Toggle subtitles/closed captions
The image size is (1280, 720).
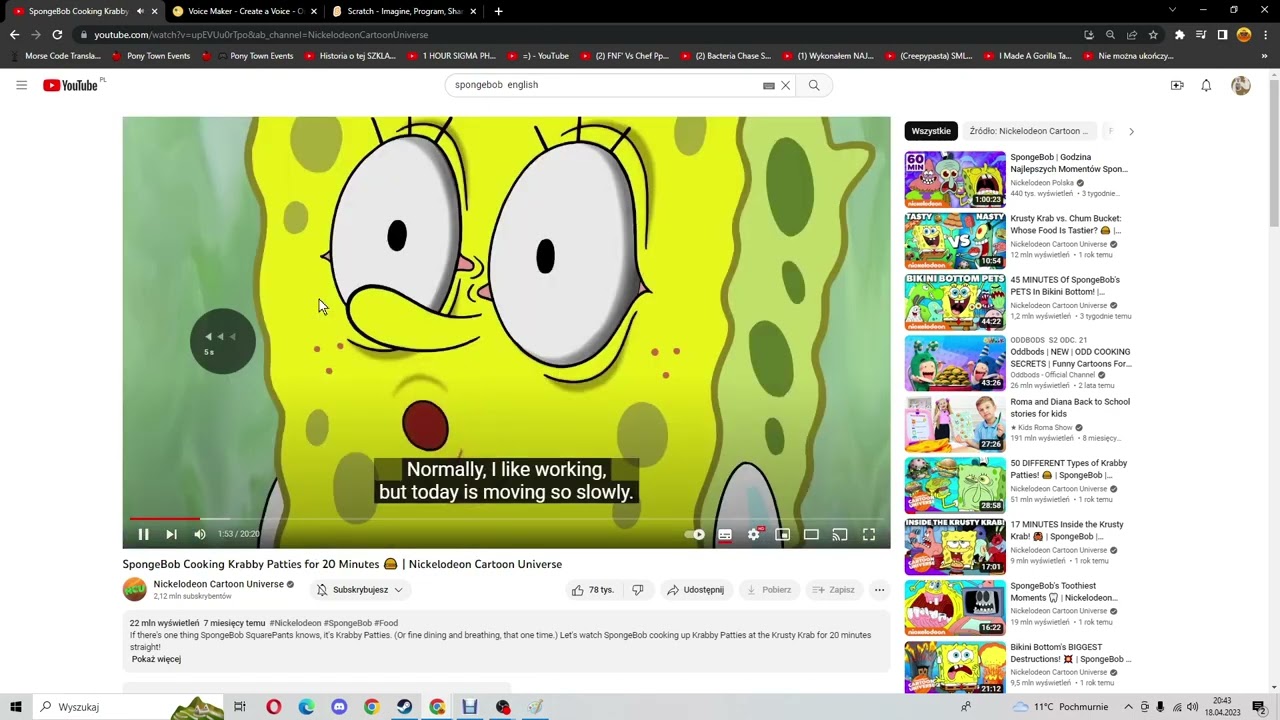pyautogui.click(x=725, y=534)
